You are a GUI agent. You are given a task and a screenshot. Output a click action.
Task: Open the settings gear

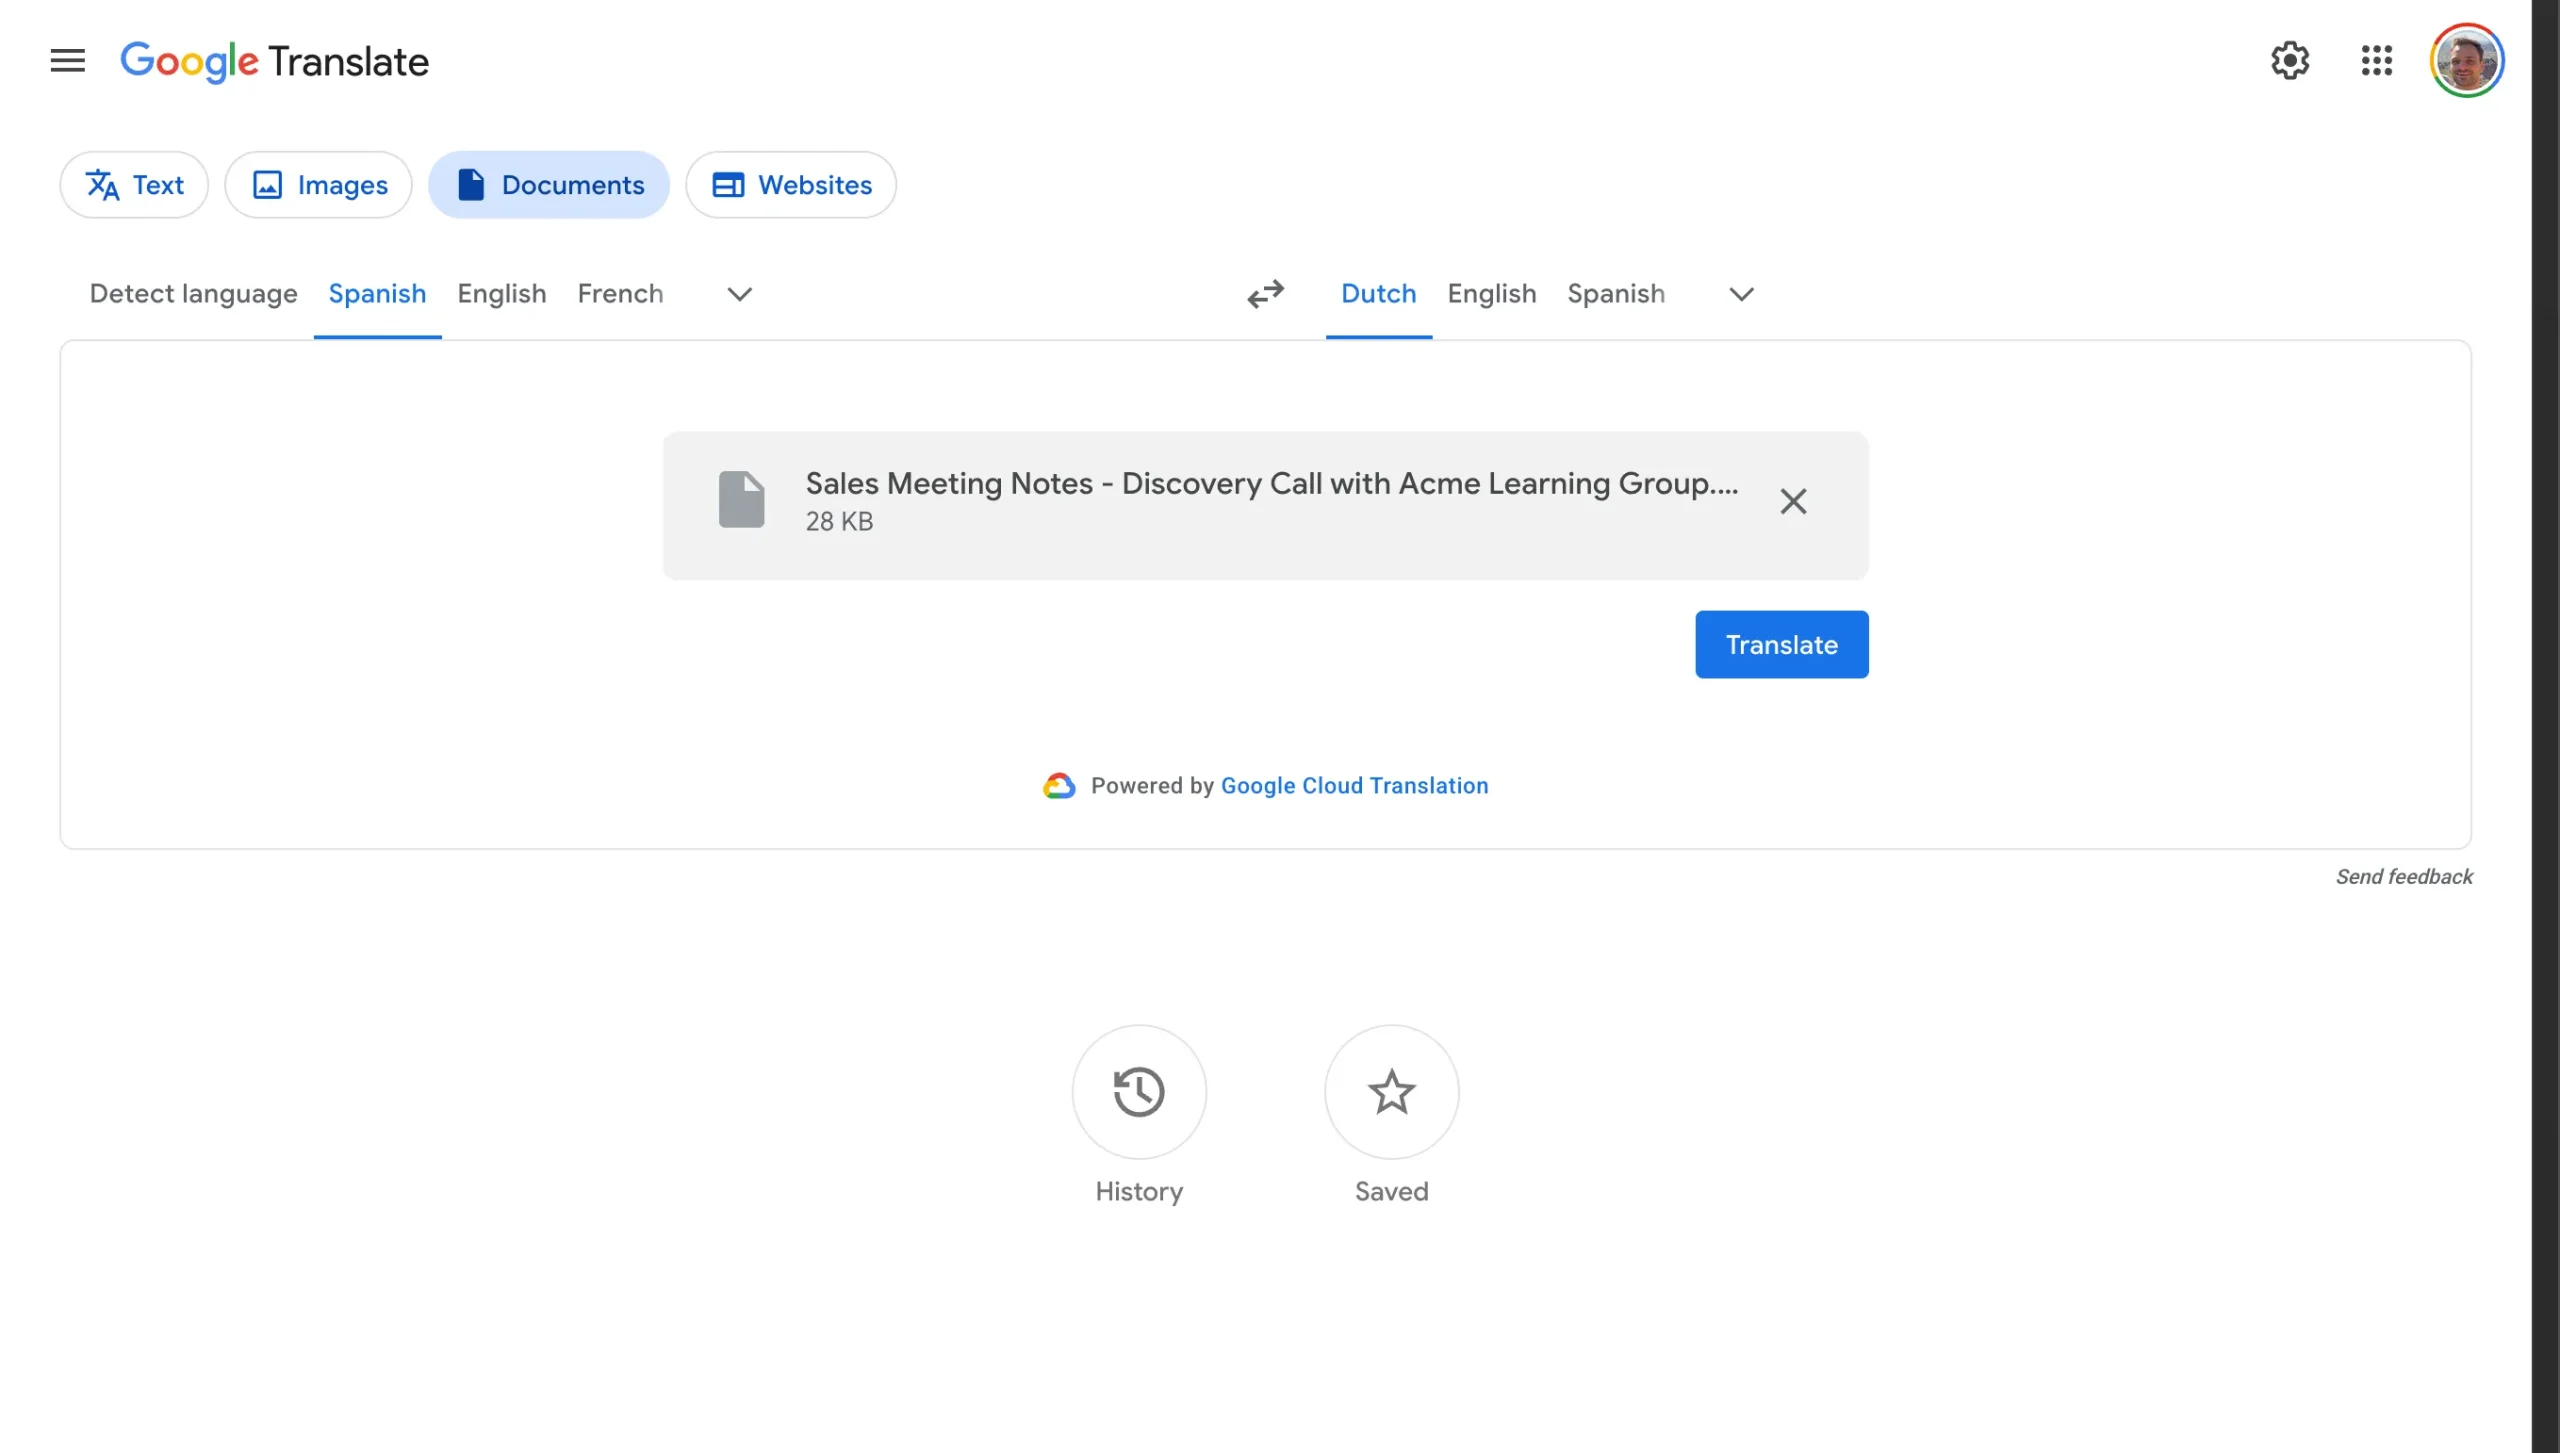point(2289,61)
